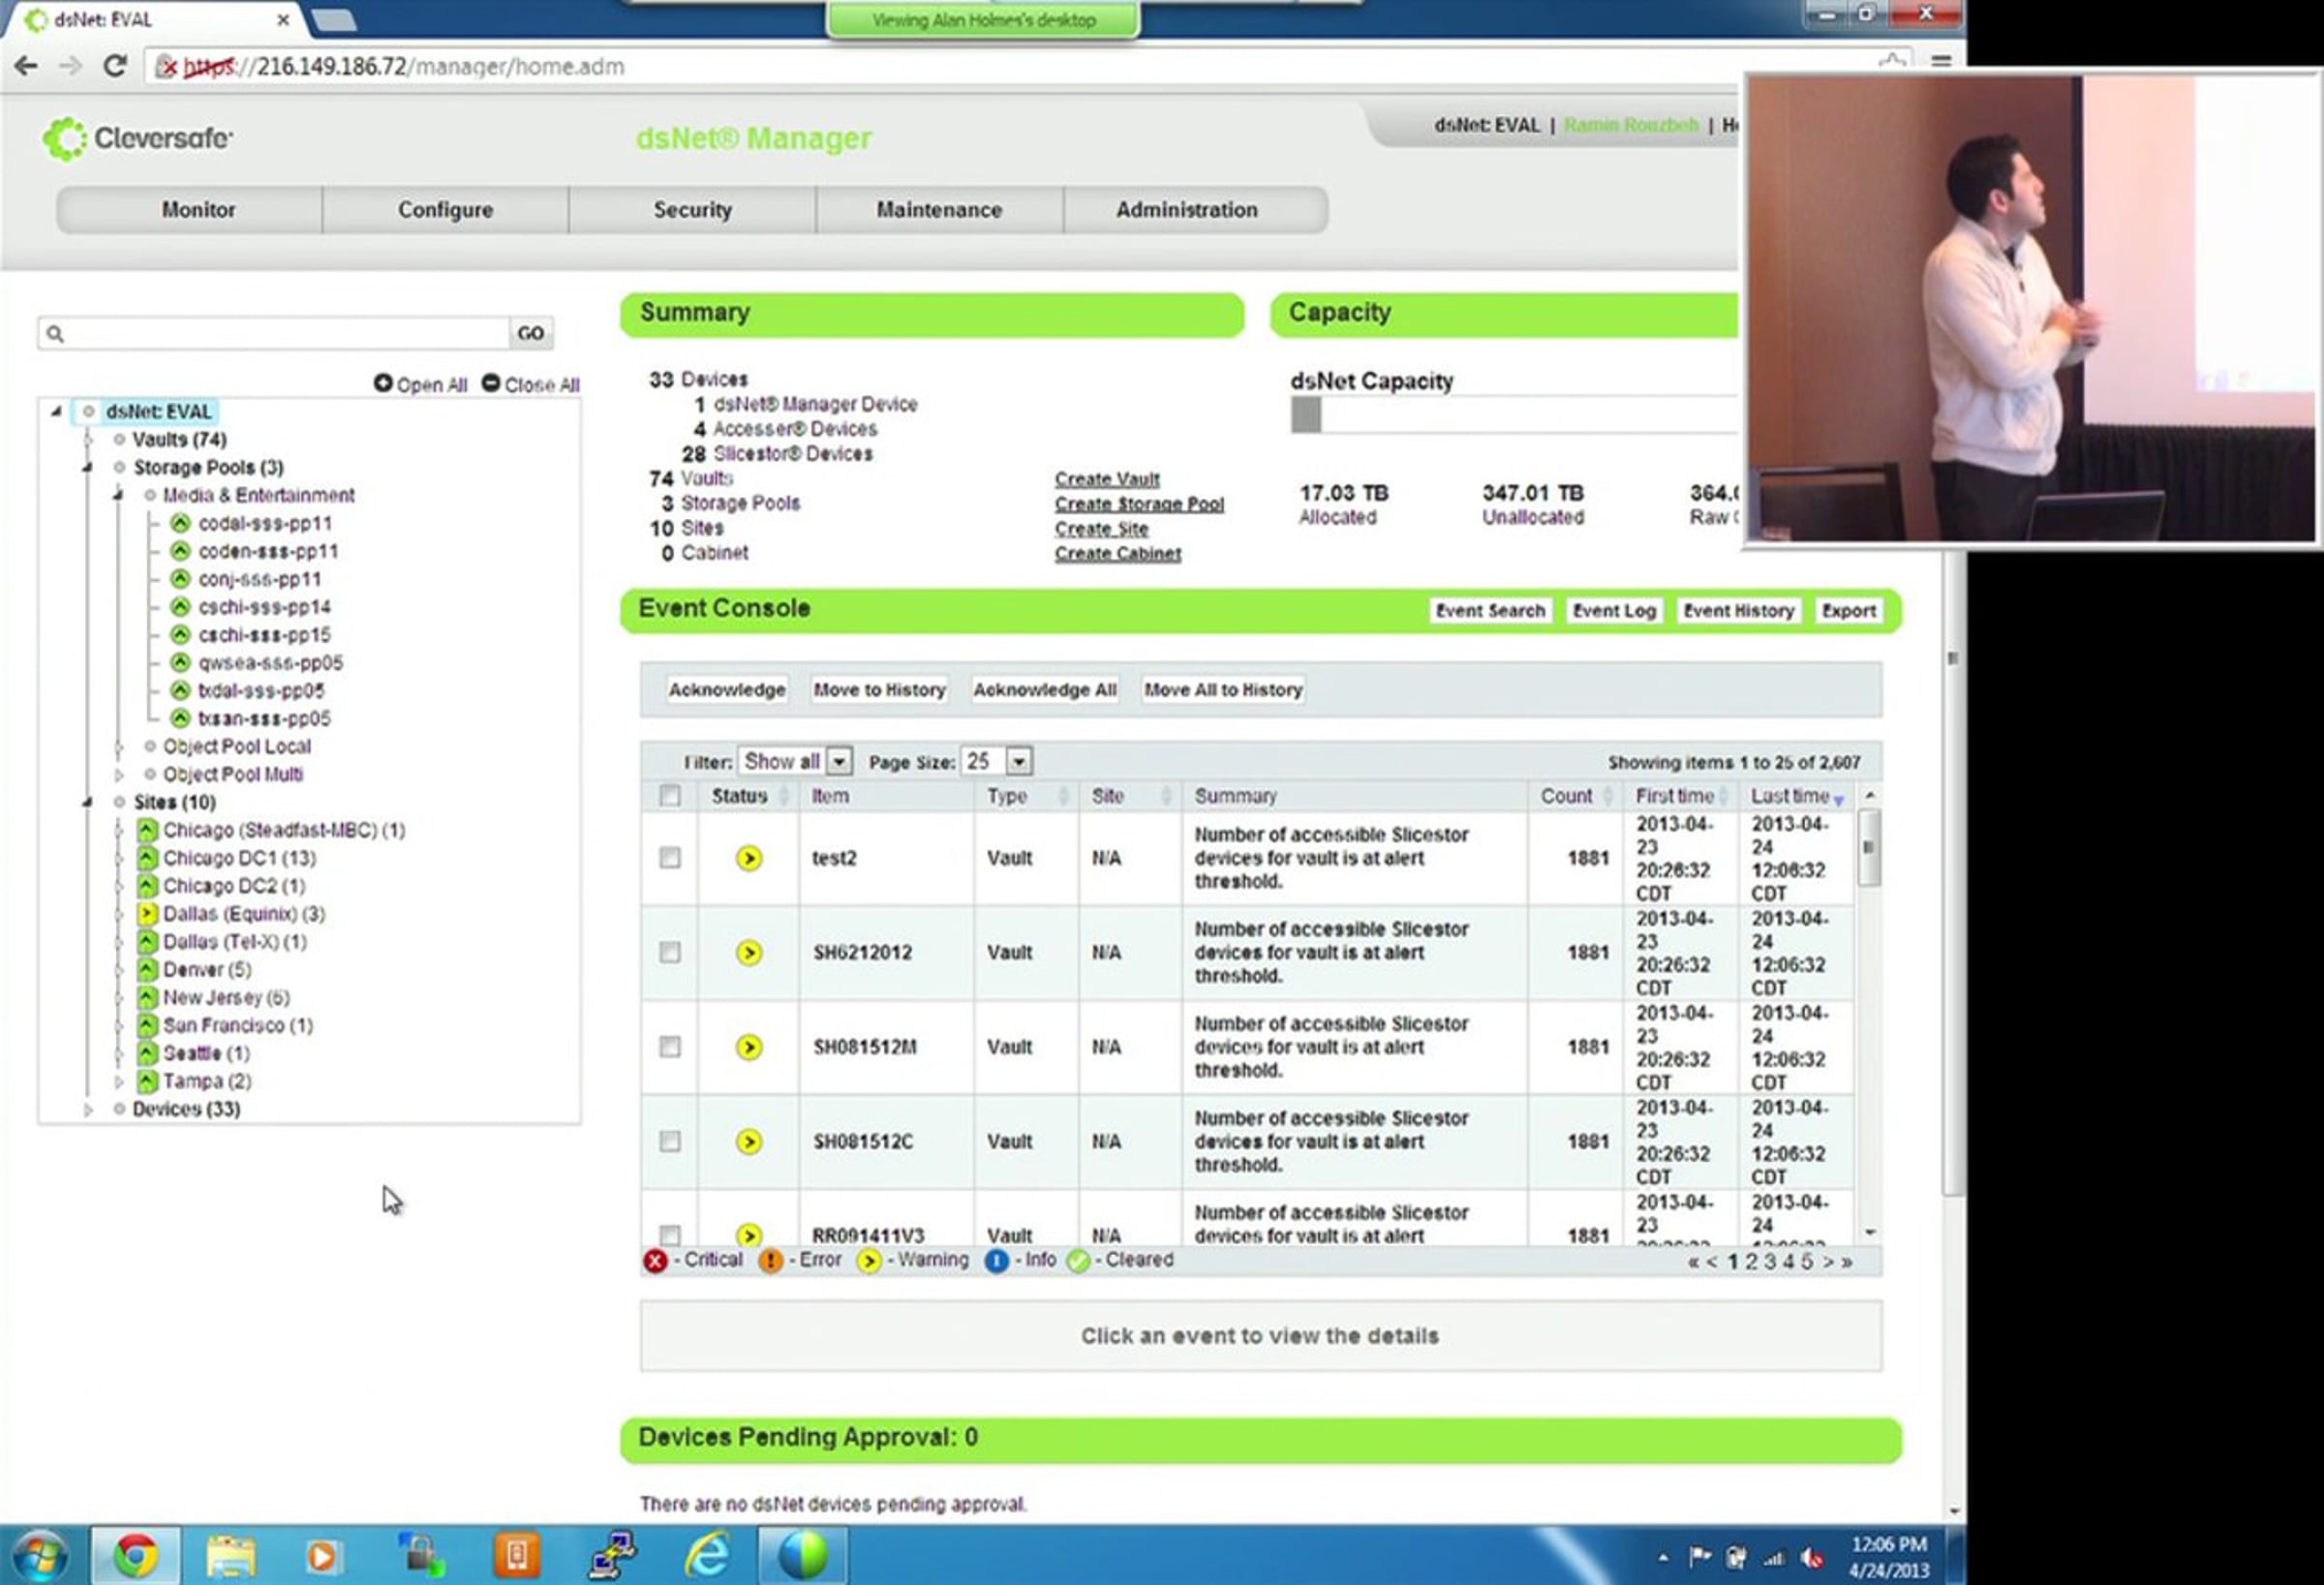Image resolution: width=2324 pixels, height=1585 pixels.
Task: Click the Export button in Event Console
Action: point(1848,611)
